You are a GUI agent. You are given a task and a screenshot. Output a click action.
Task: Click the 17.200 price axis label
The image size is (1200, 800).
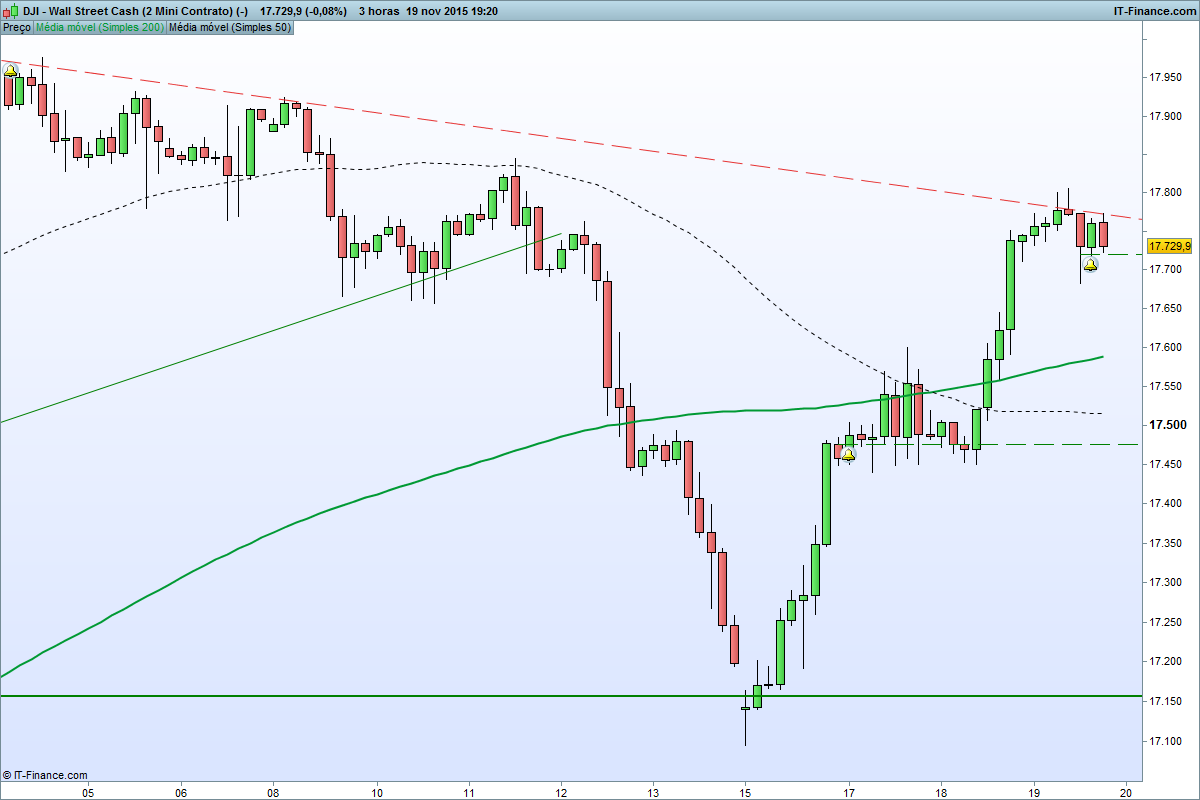coord(1165,661)
